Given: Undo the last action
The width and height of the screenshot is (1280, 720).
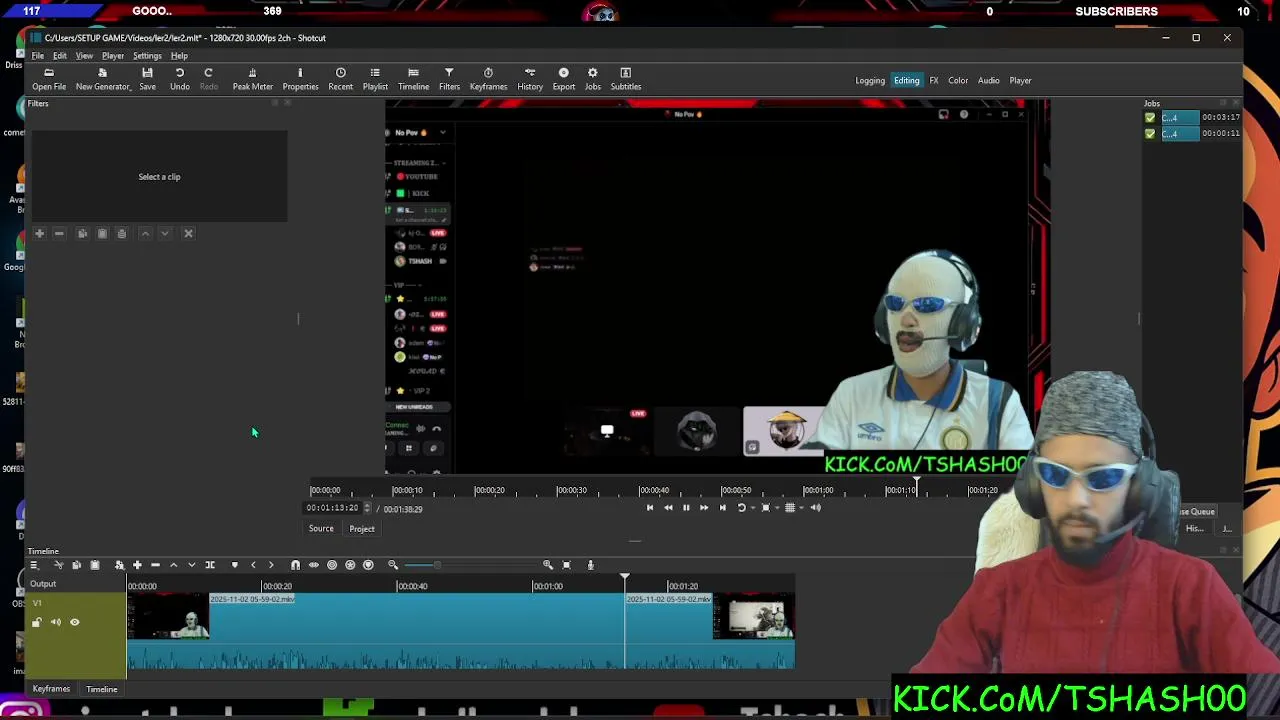Looking at the screenshot, I should tap(180, 79).
